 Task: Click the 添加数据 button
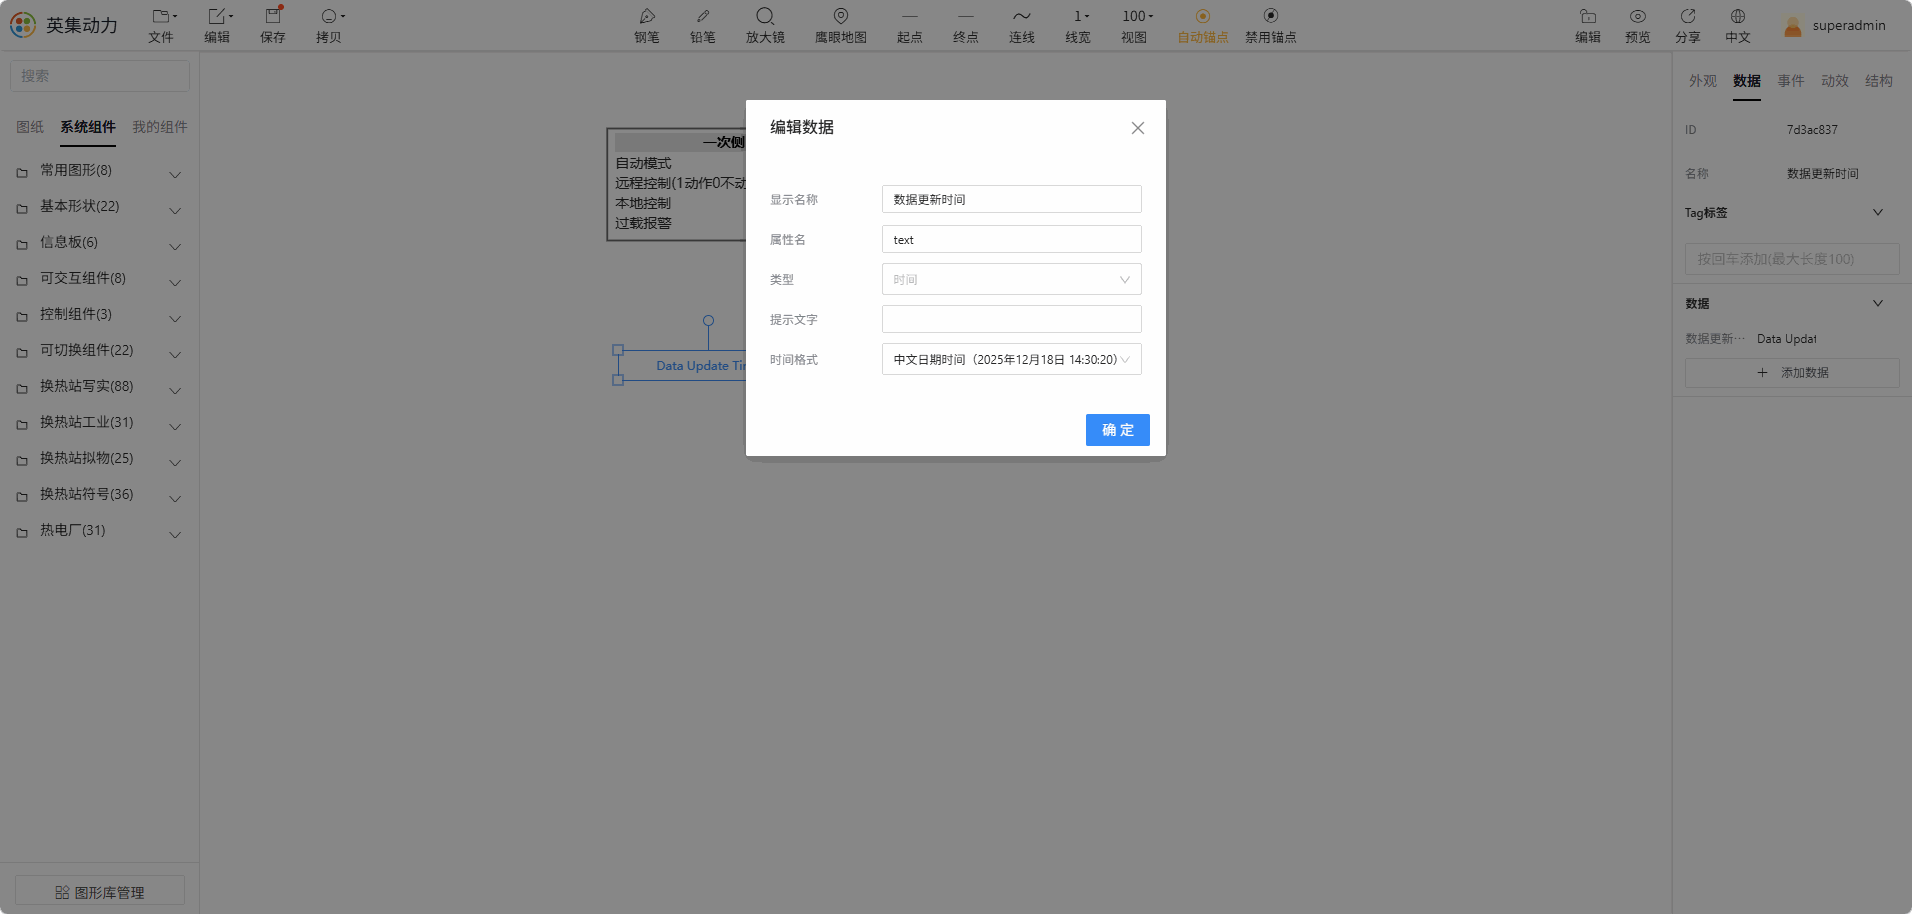(1792, 373)
